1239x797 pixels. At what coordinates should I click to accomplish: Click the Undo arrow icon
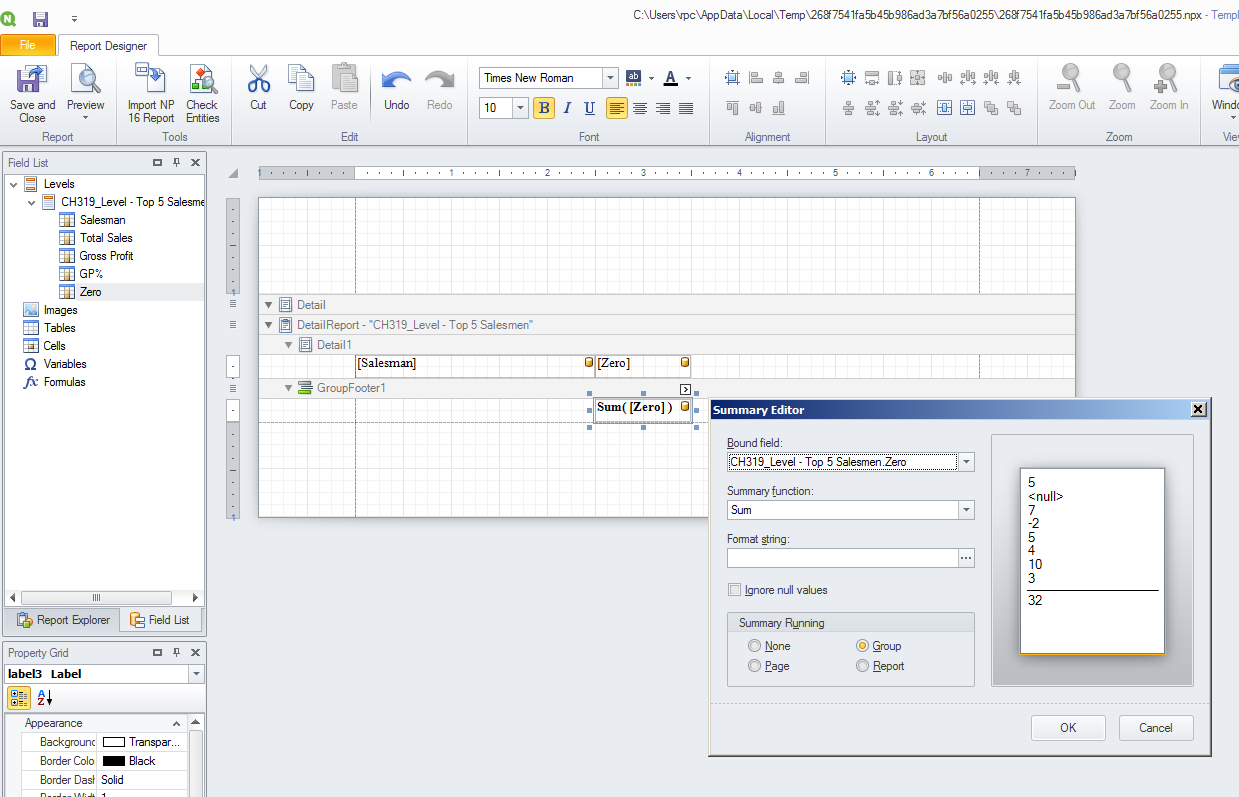(x=396, y=80)
